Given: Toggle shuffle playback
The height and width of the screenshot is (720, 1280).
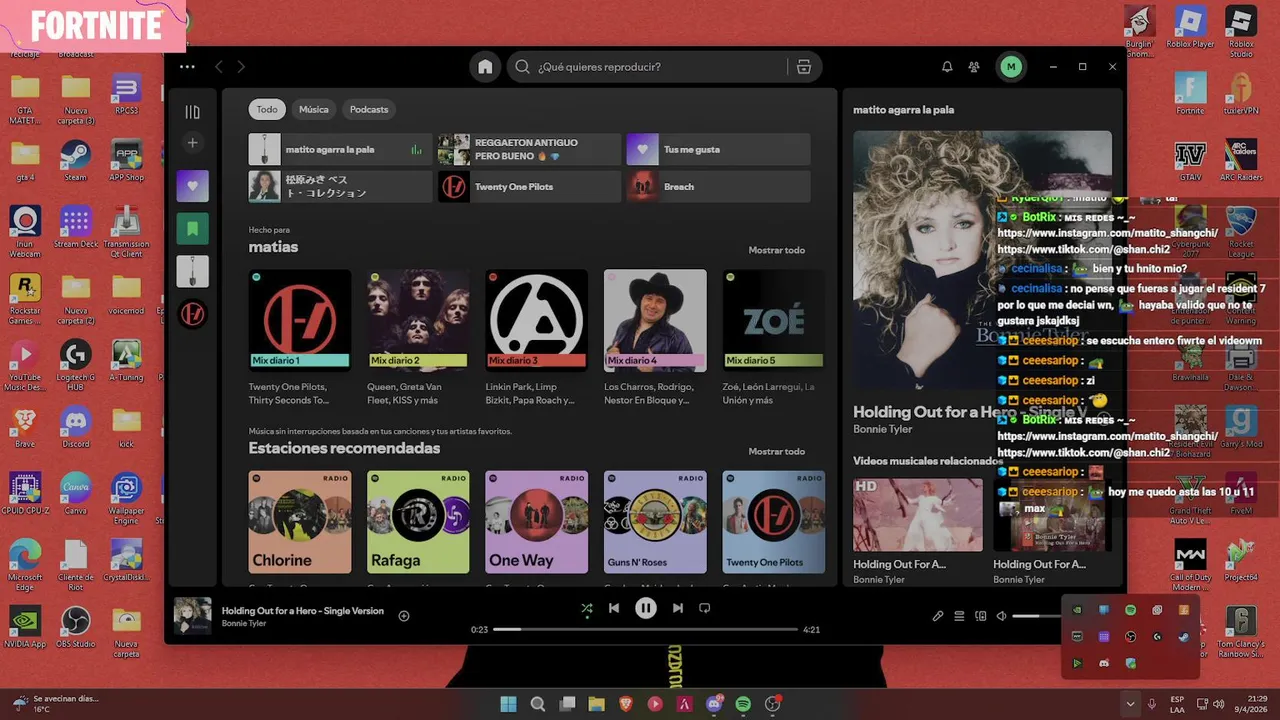Looking at the screenshot, I should [587, 608].
